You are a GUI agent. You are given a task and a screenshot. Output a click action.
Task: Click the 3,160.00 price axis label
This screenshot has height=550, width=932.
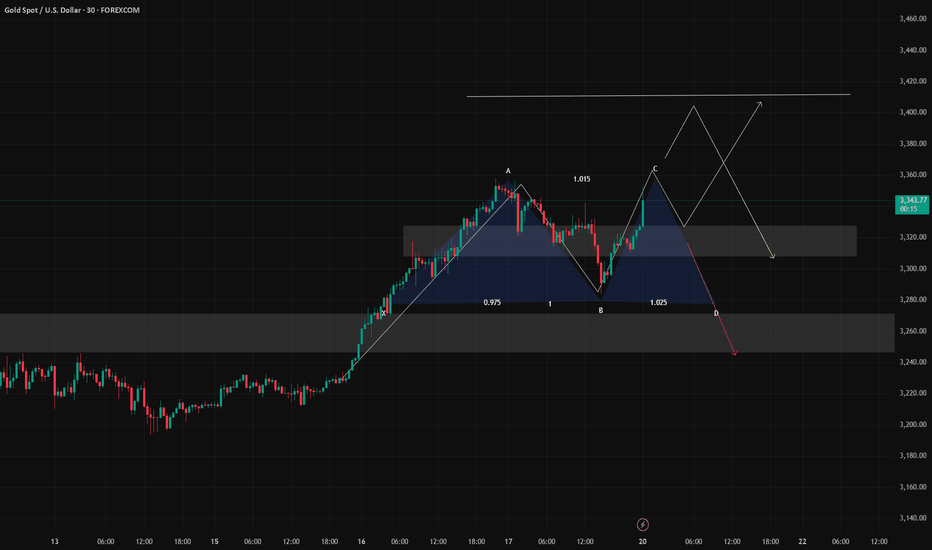[912, 486]
